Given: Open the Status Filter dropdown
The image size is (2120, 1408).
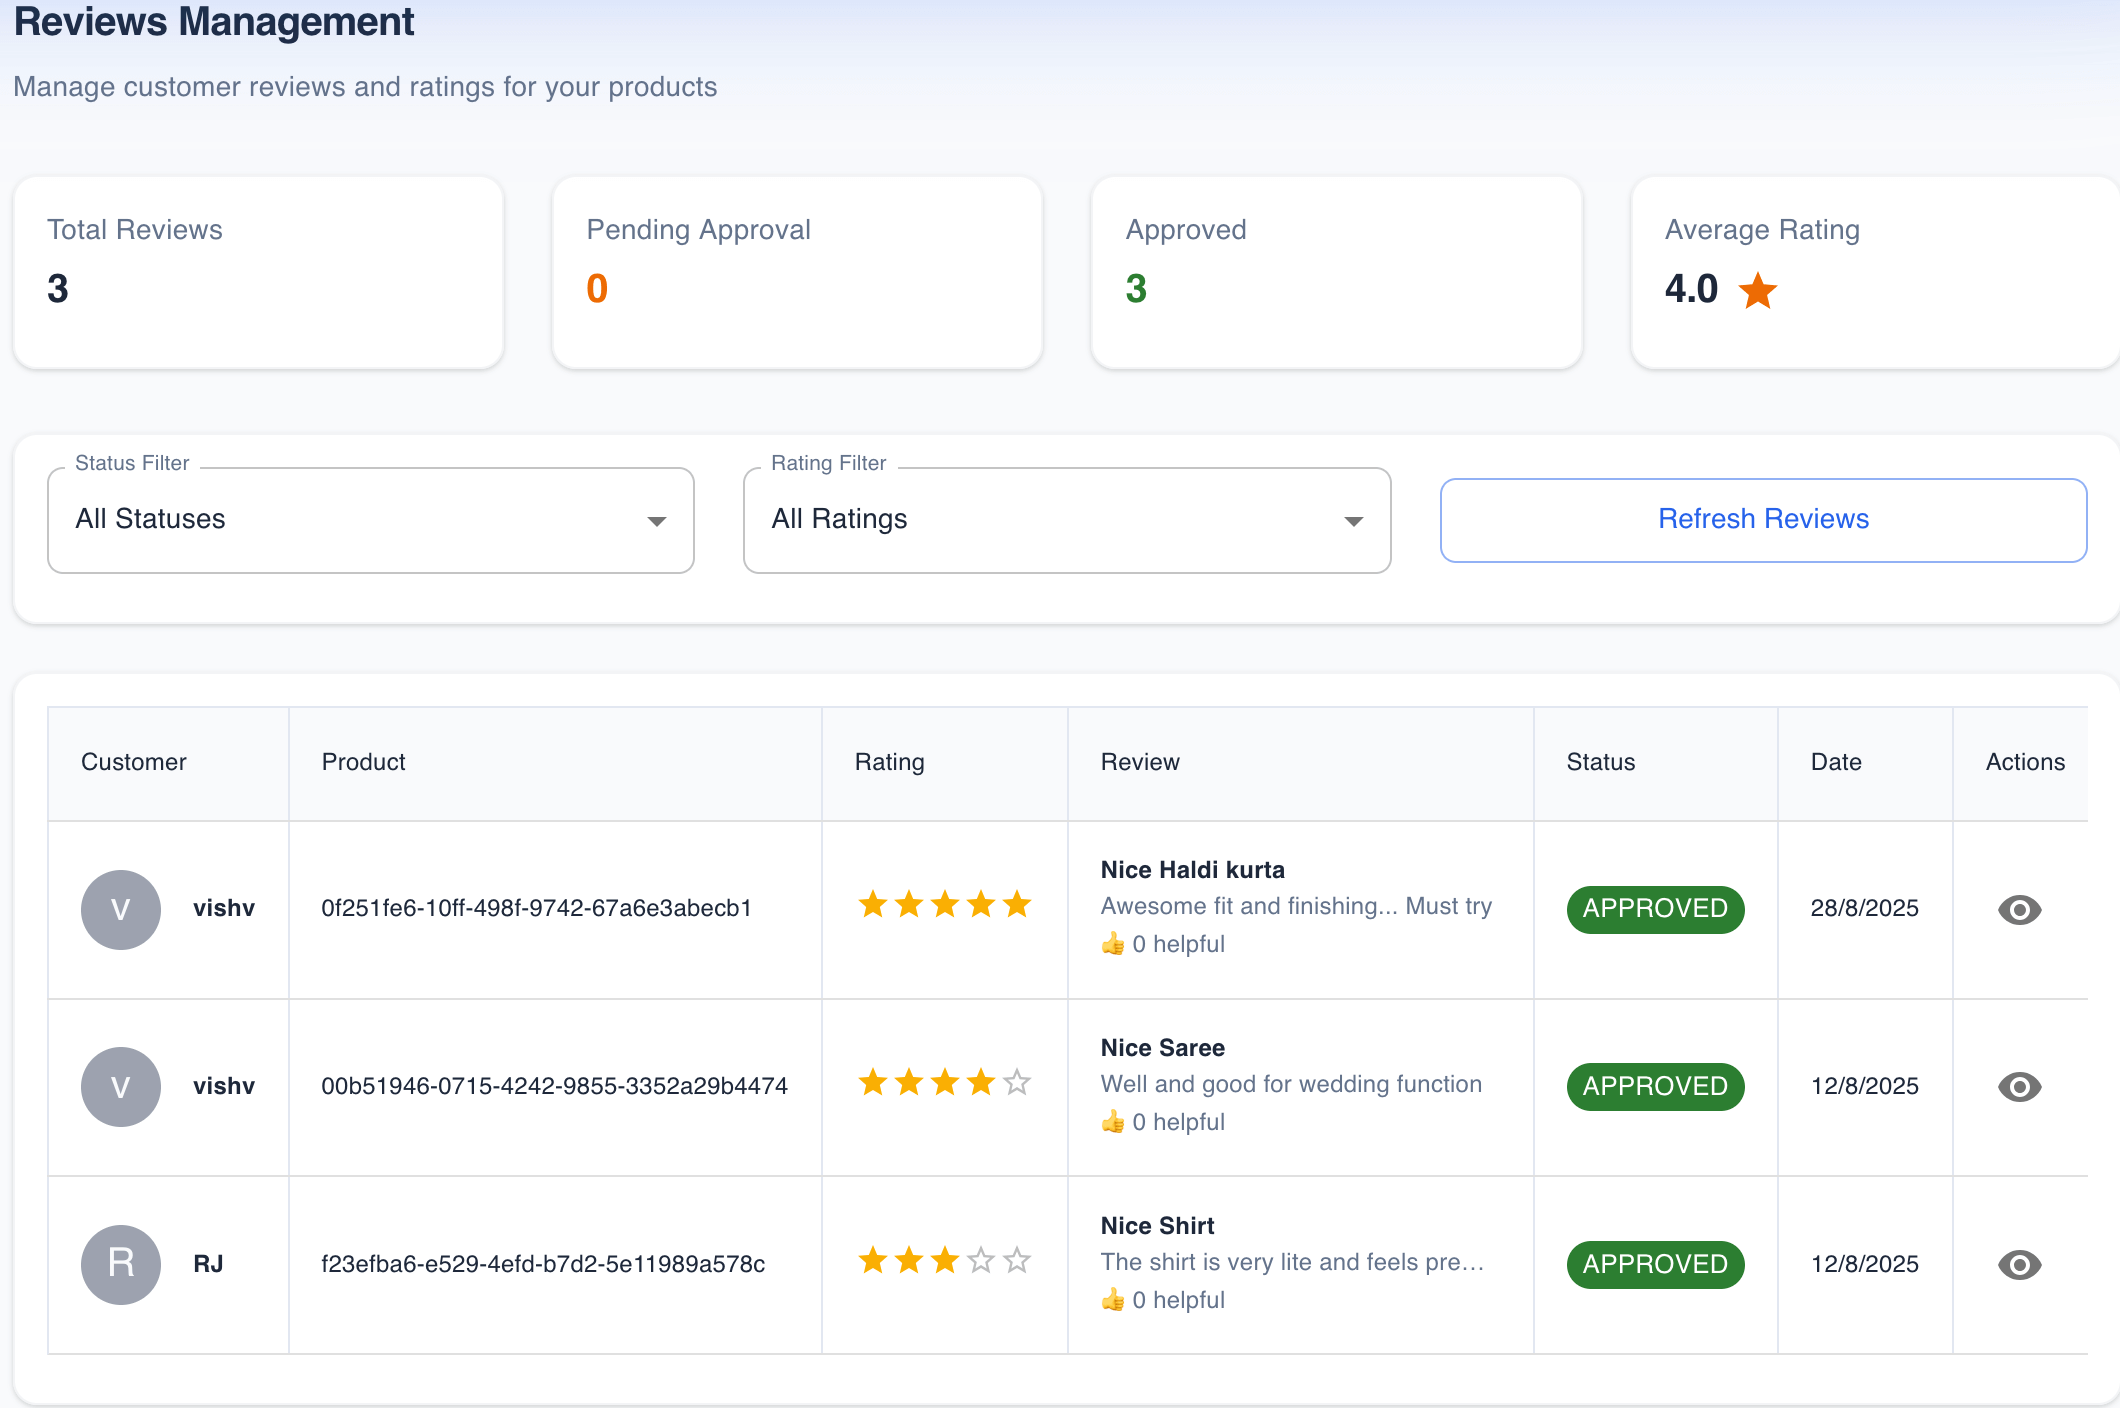Looking at the screenshot, I should pos(370,519).
